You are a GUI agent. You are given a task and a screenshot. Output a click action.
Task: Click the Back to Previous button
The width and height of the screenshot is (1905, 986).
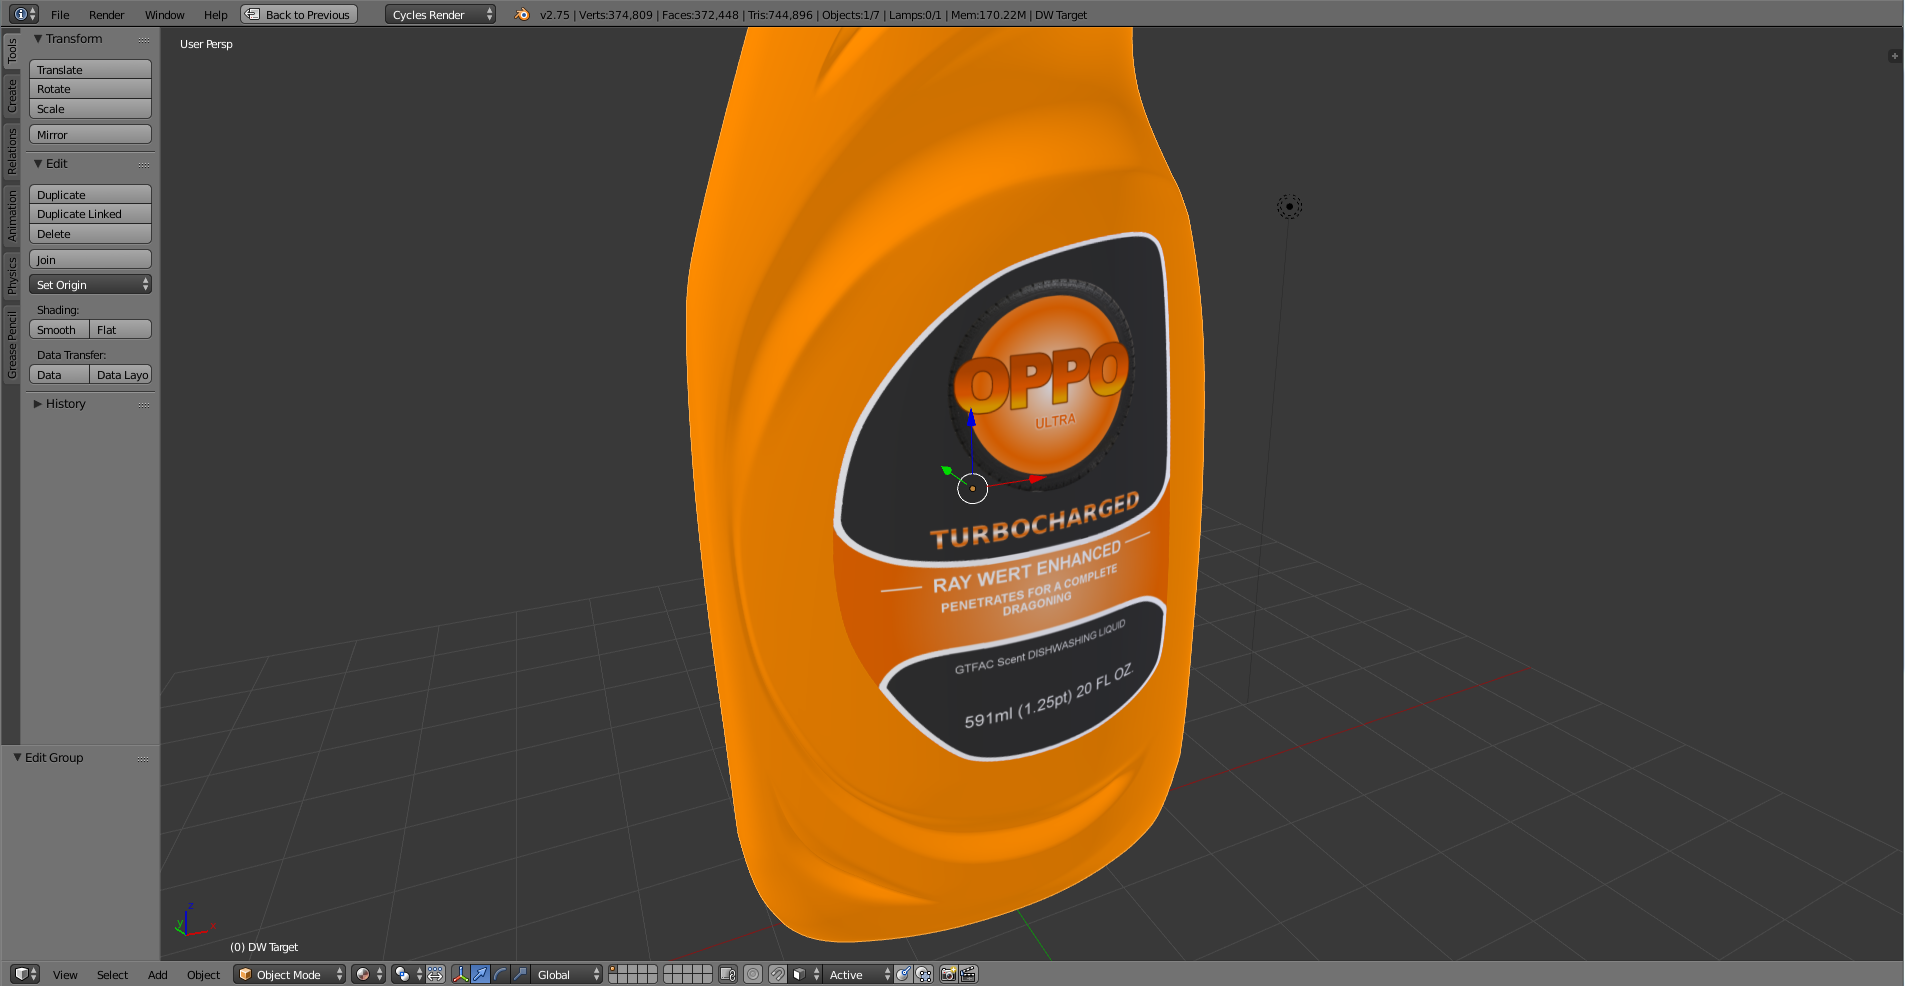[299, 14]
